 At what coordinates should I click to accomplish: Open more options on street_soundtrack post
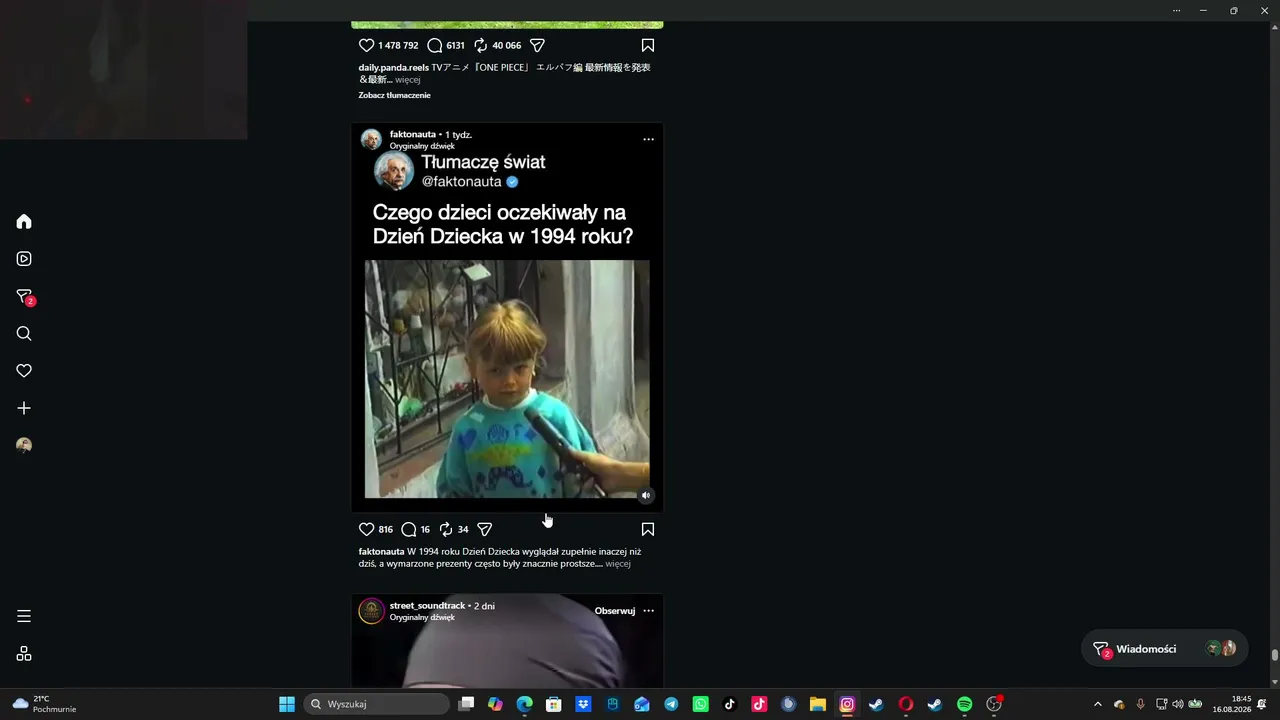648,611
